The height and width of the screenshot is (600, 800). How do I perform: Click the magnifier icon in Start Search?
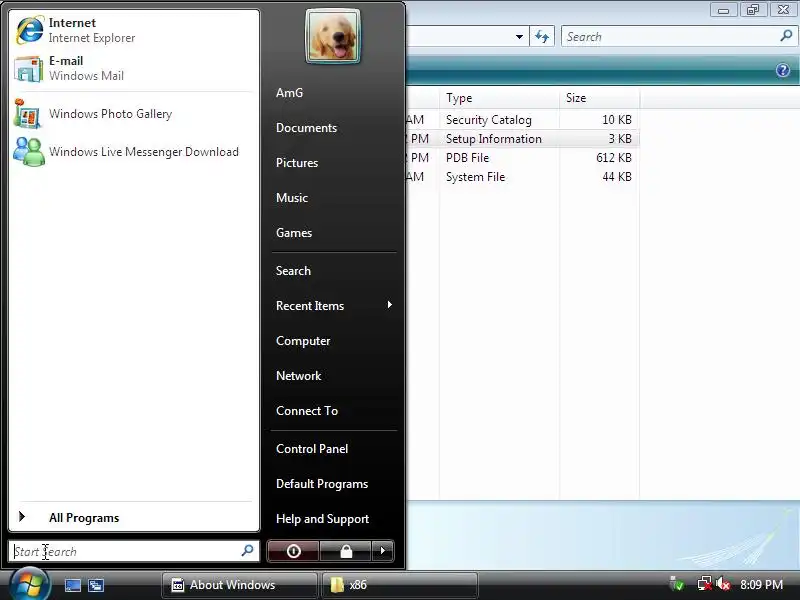tap(247, 551)
